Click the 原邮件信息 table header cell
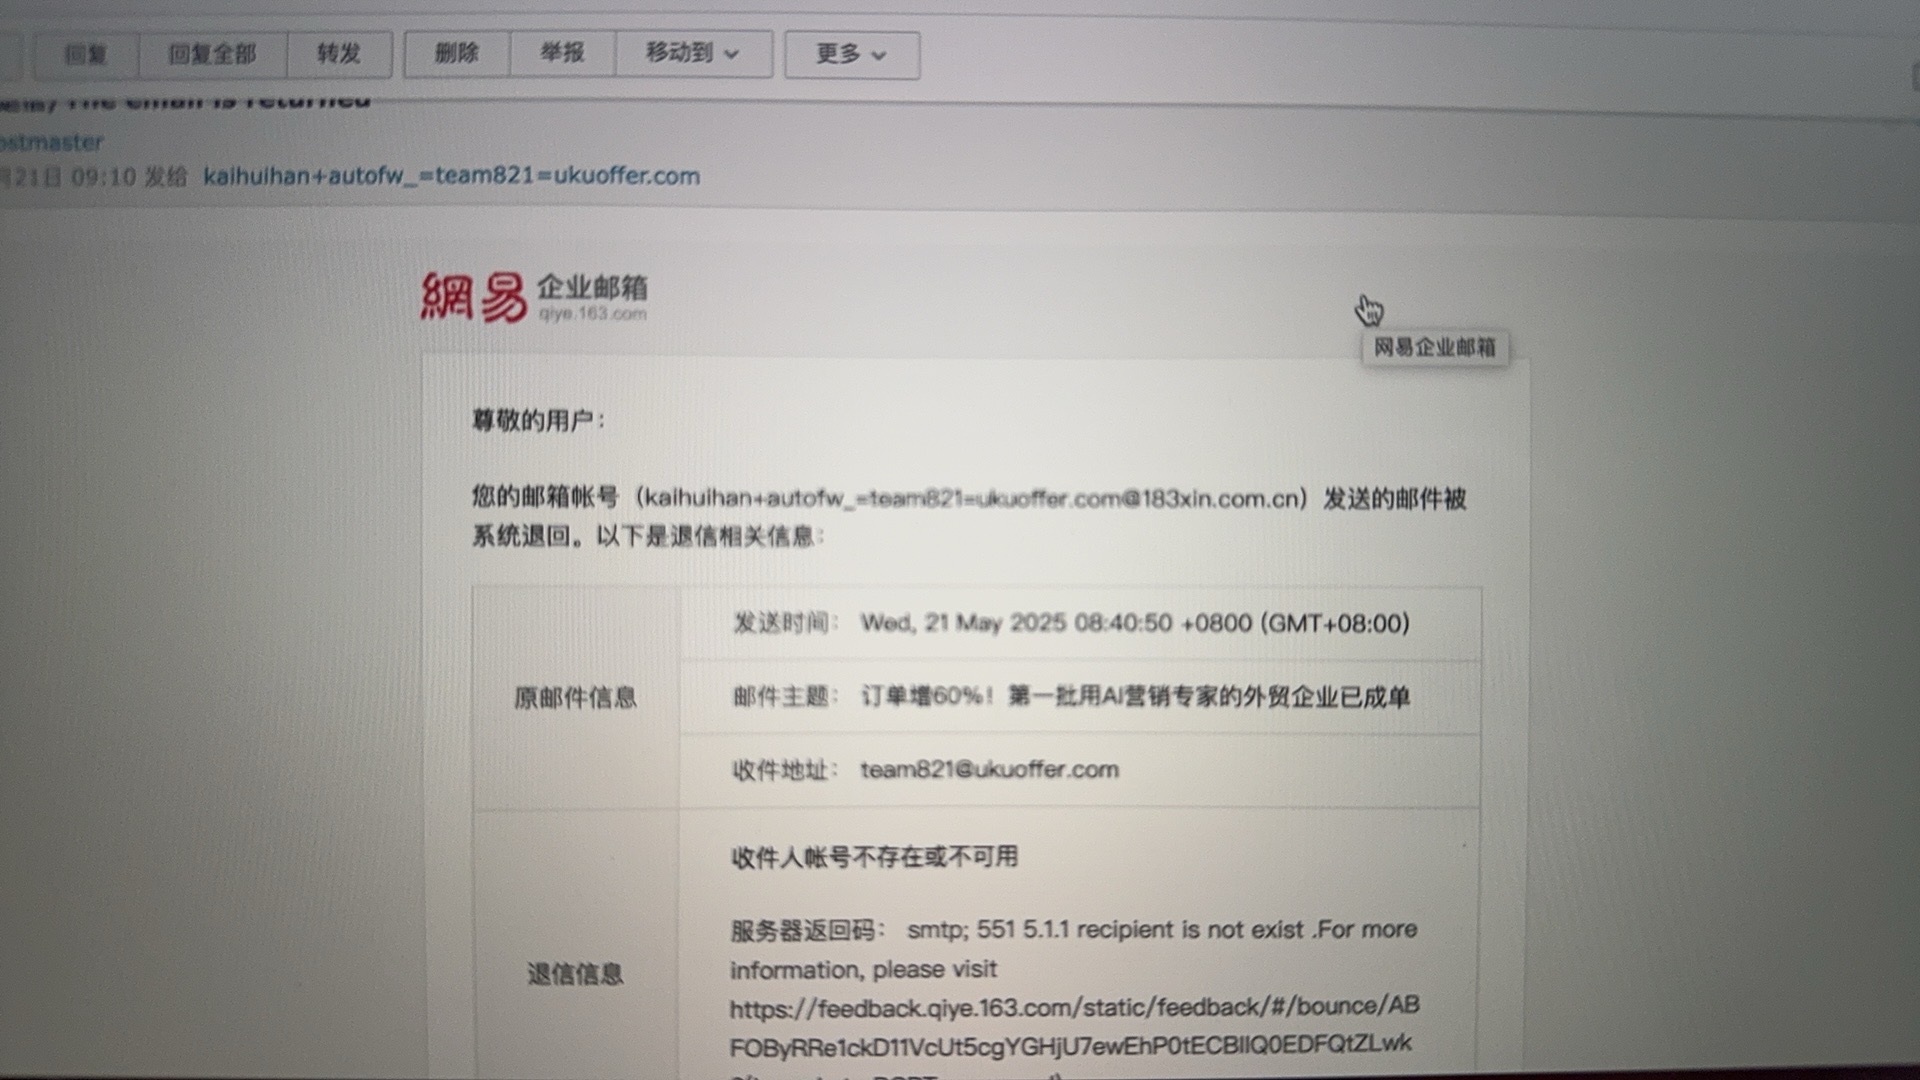The height and width of the screenshot is (1080, 1920). tap(575, 698)
